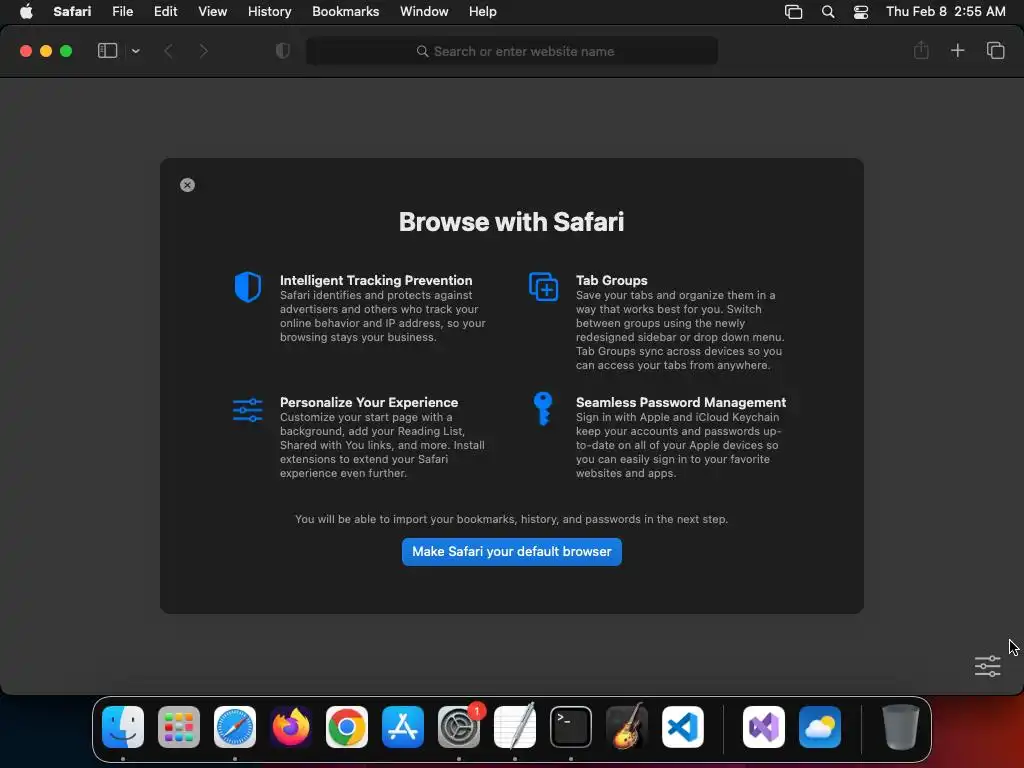
Task: Click the Personalize Your Experience sliders icon
Action: point(248,410)
